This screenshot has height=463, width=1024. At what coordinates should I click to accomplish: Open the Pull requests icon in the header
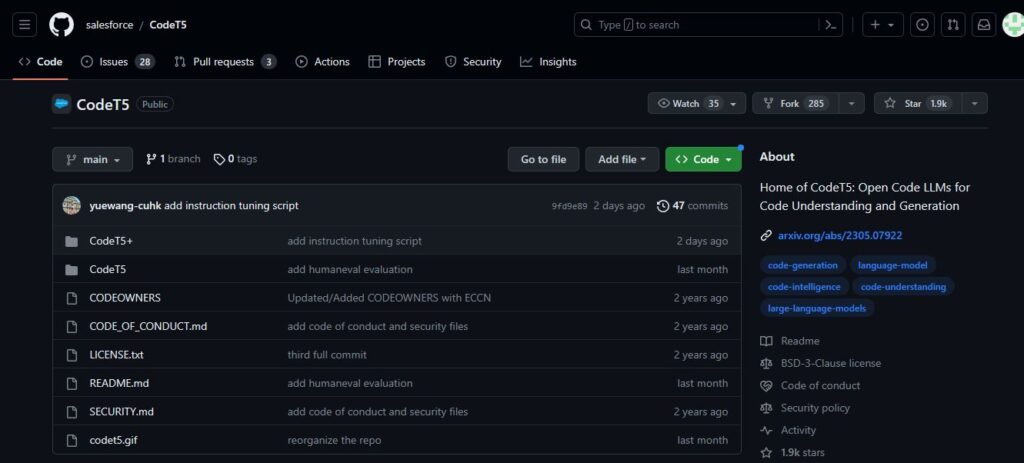[953, 25]
